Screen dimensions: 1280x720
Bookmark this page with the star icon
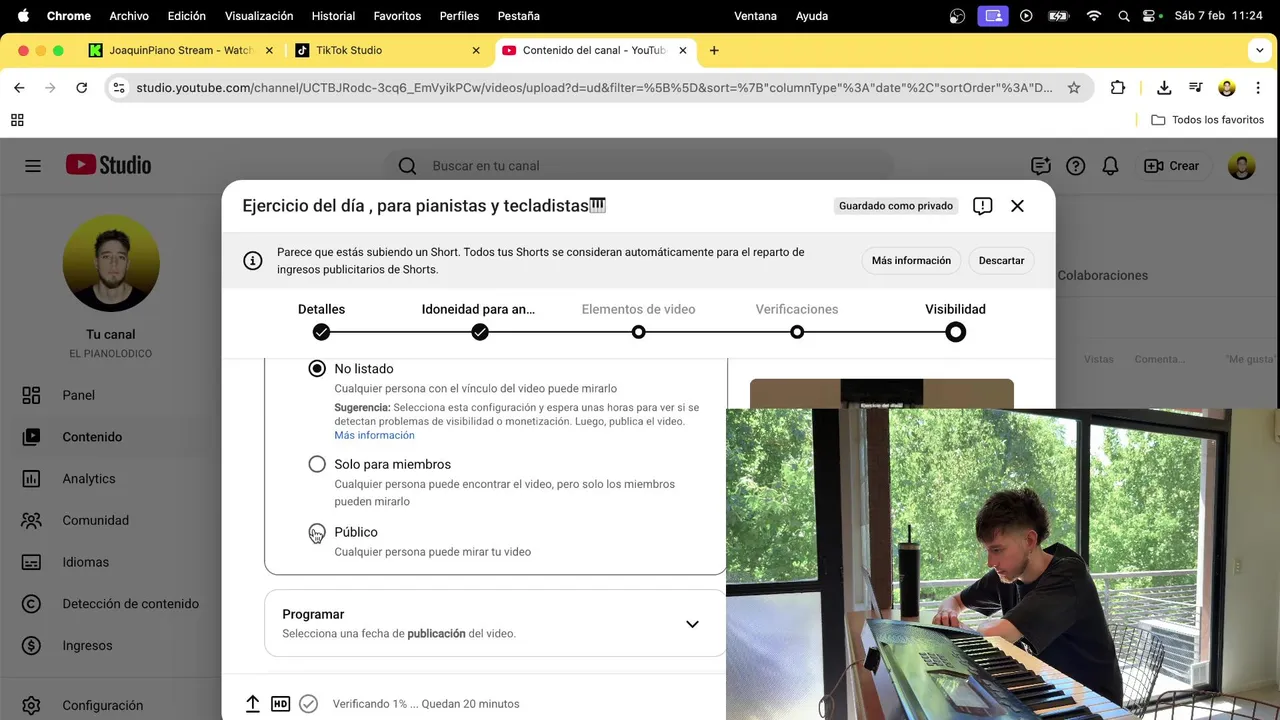(x=1074, y=88)
